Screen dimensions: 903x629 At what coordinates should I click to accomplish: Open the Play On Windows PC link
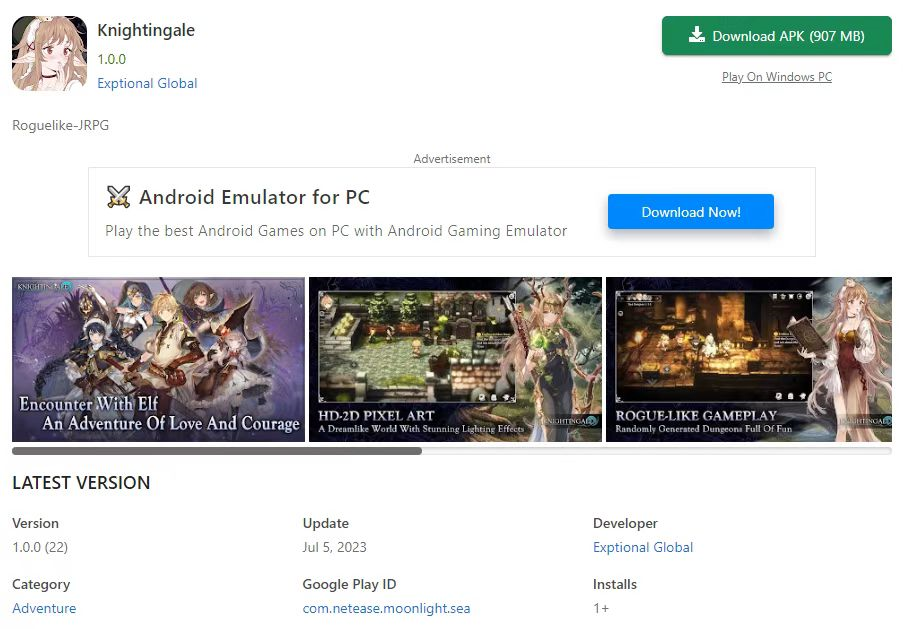[777, 77]
